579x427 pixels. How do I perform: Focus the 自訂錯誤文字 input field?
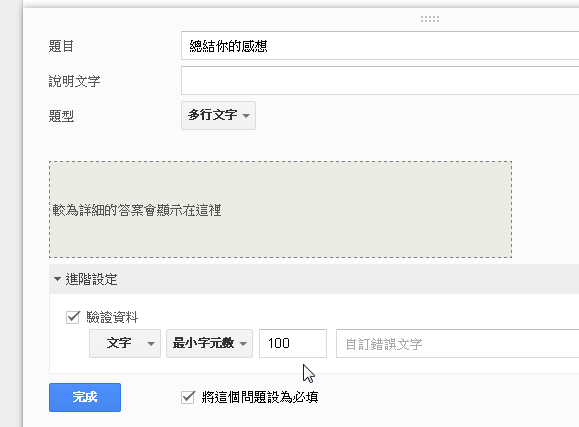[x=458, y=344]
